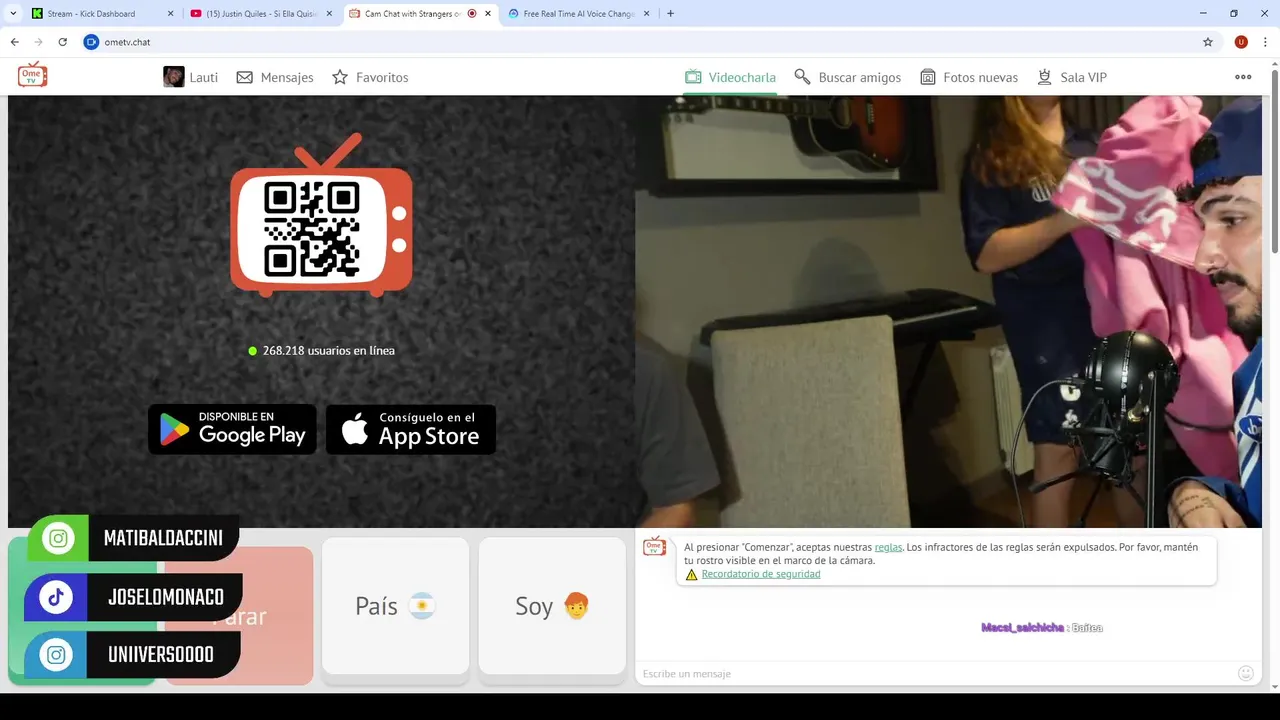1280x720 pixels.
Task: Click the Google Play download badge
Action: pyautogui.click(x=232, y=429)
